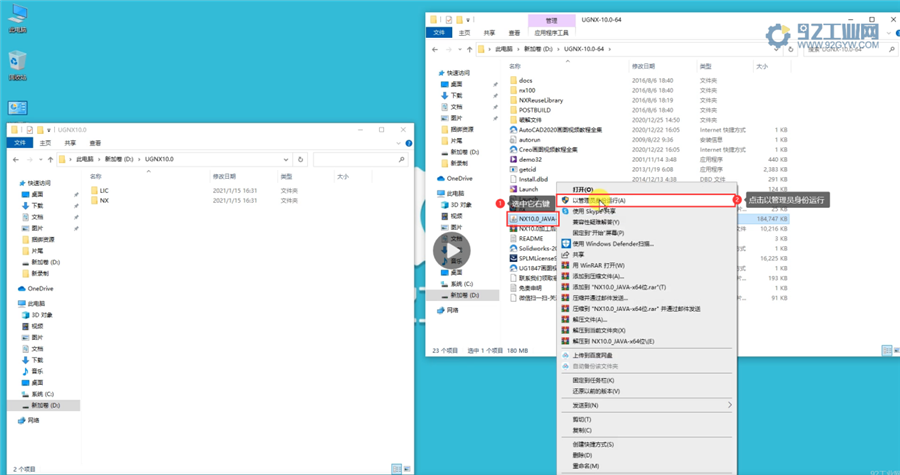Click the NXReuseLibrary folder icon

point(514,100)
